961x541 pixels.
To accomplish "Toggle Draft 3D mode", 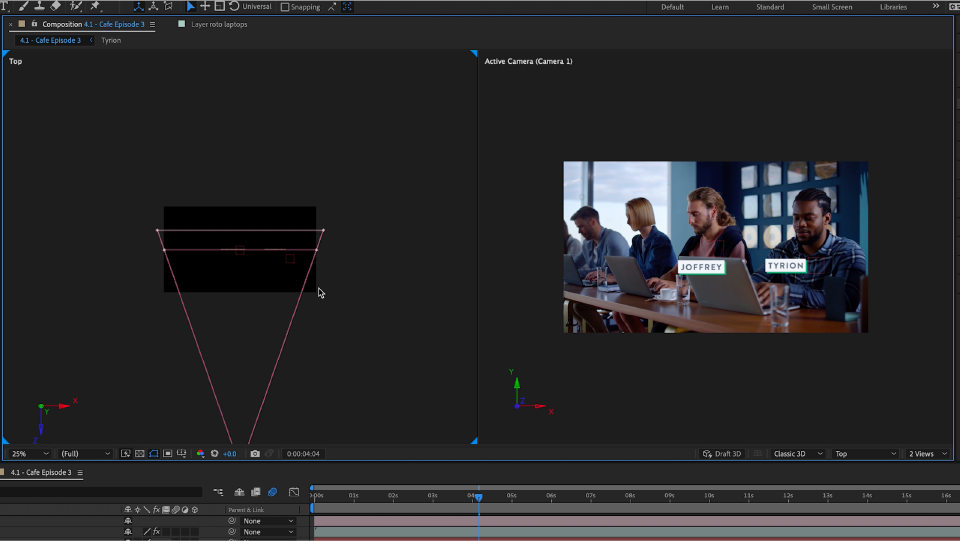I will [722, 454].
